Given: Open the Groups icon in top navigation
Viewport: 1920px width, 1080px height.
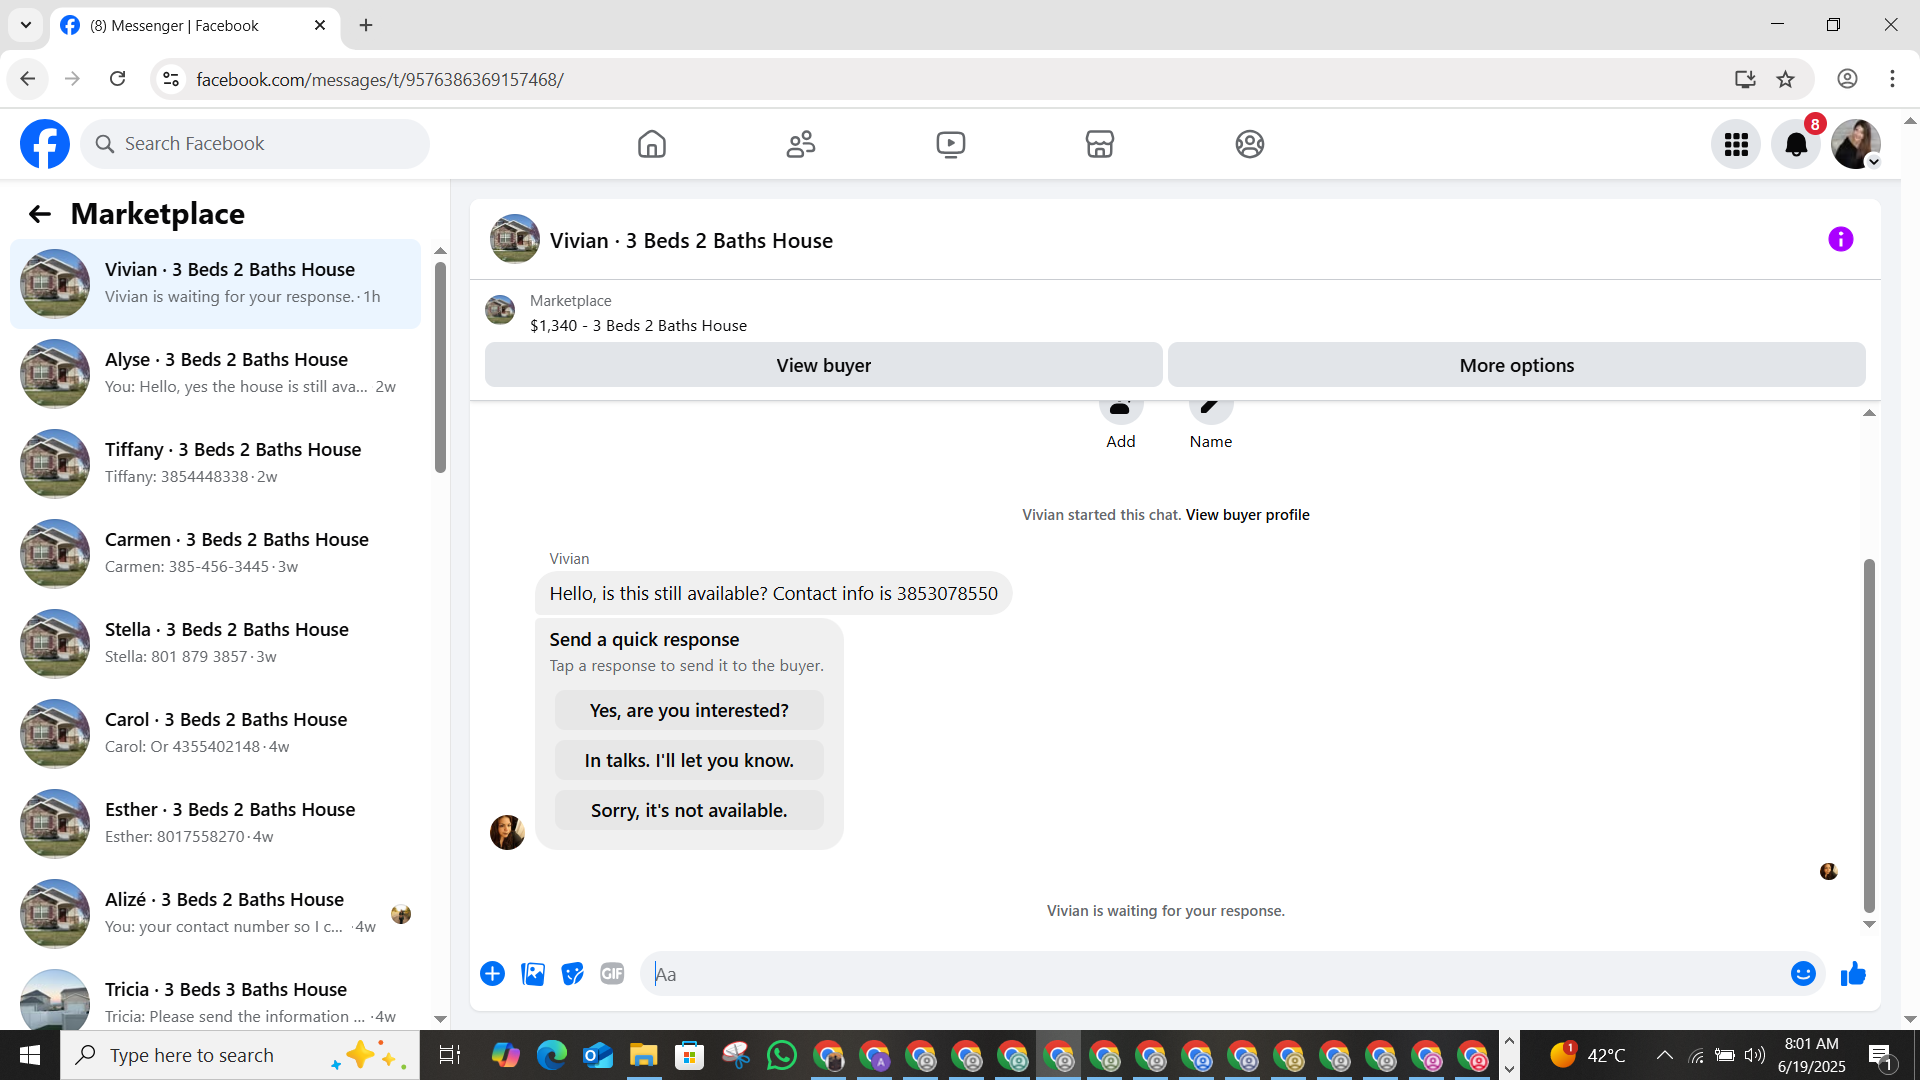Looking at the screenshot, I should pos(1250,144).
